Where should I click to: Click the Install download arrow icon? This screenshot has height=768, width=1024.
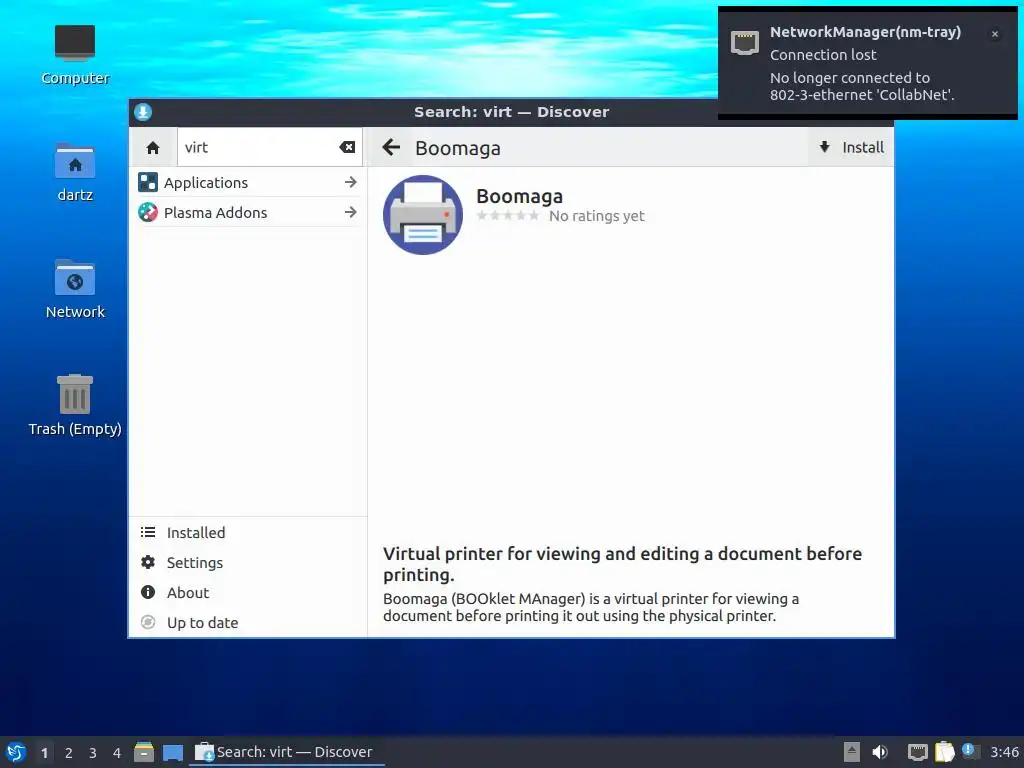(825, 147)
